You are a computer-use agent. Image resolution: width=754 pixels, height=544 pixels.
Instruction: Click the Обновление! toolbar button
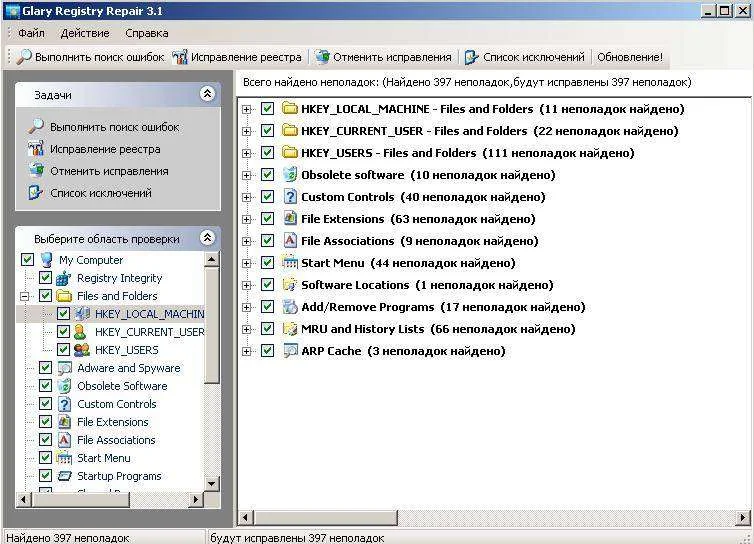click(629, 57)
